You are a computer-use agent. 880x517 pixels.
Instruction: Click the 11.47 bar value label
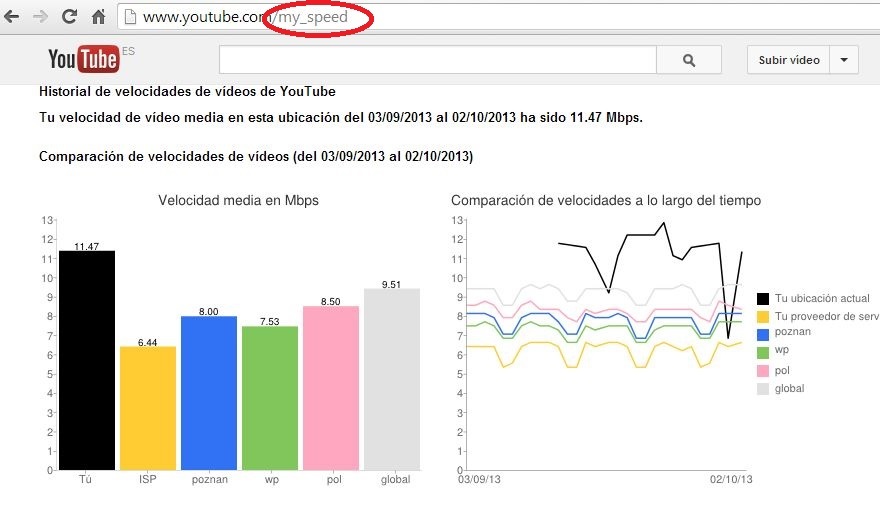click(x=86, y=246)
